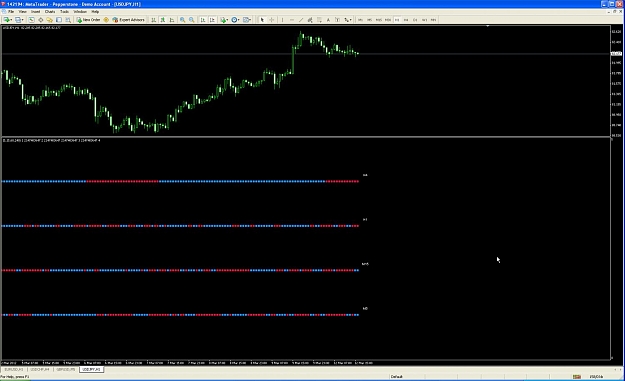Viewport: 625px width, 381px height.
Task: Click the latest candlestick on the chart
Action: pos(358,53)
